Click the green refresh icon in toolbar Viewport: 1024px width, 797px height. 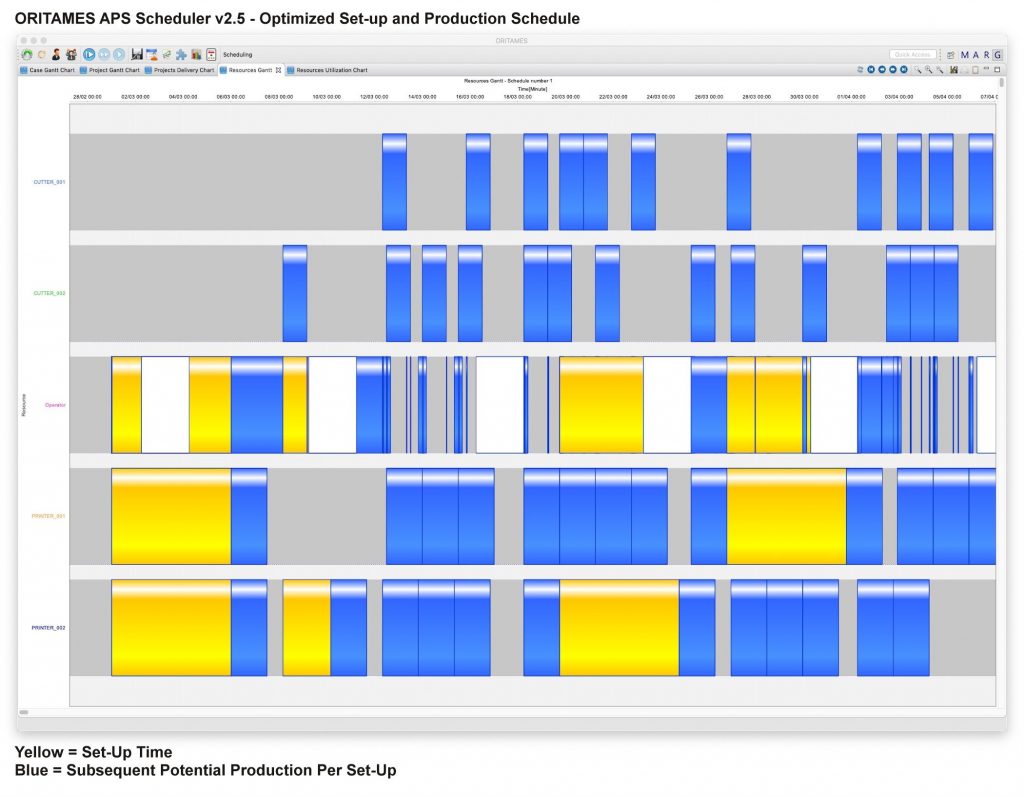pyautogui.click(x=27, y=55)
